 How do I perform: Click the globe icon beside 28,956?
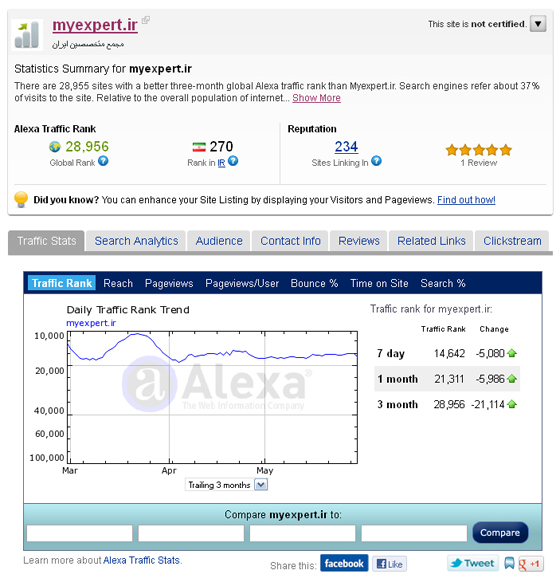pyautogui.click(x=55, y=147)
